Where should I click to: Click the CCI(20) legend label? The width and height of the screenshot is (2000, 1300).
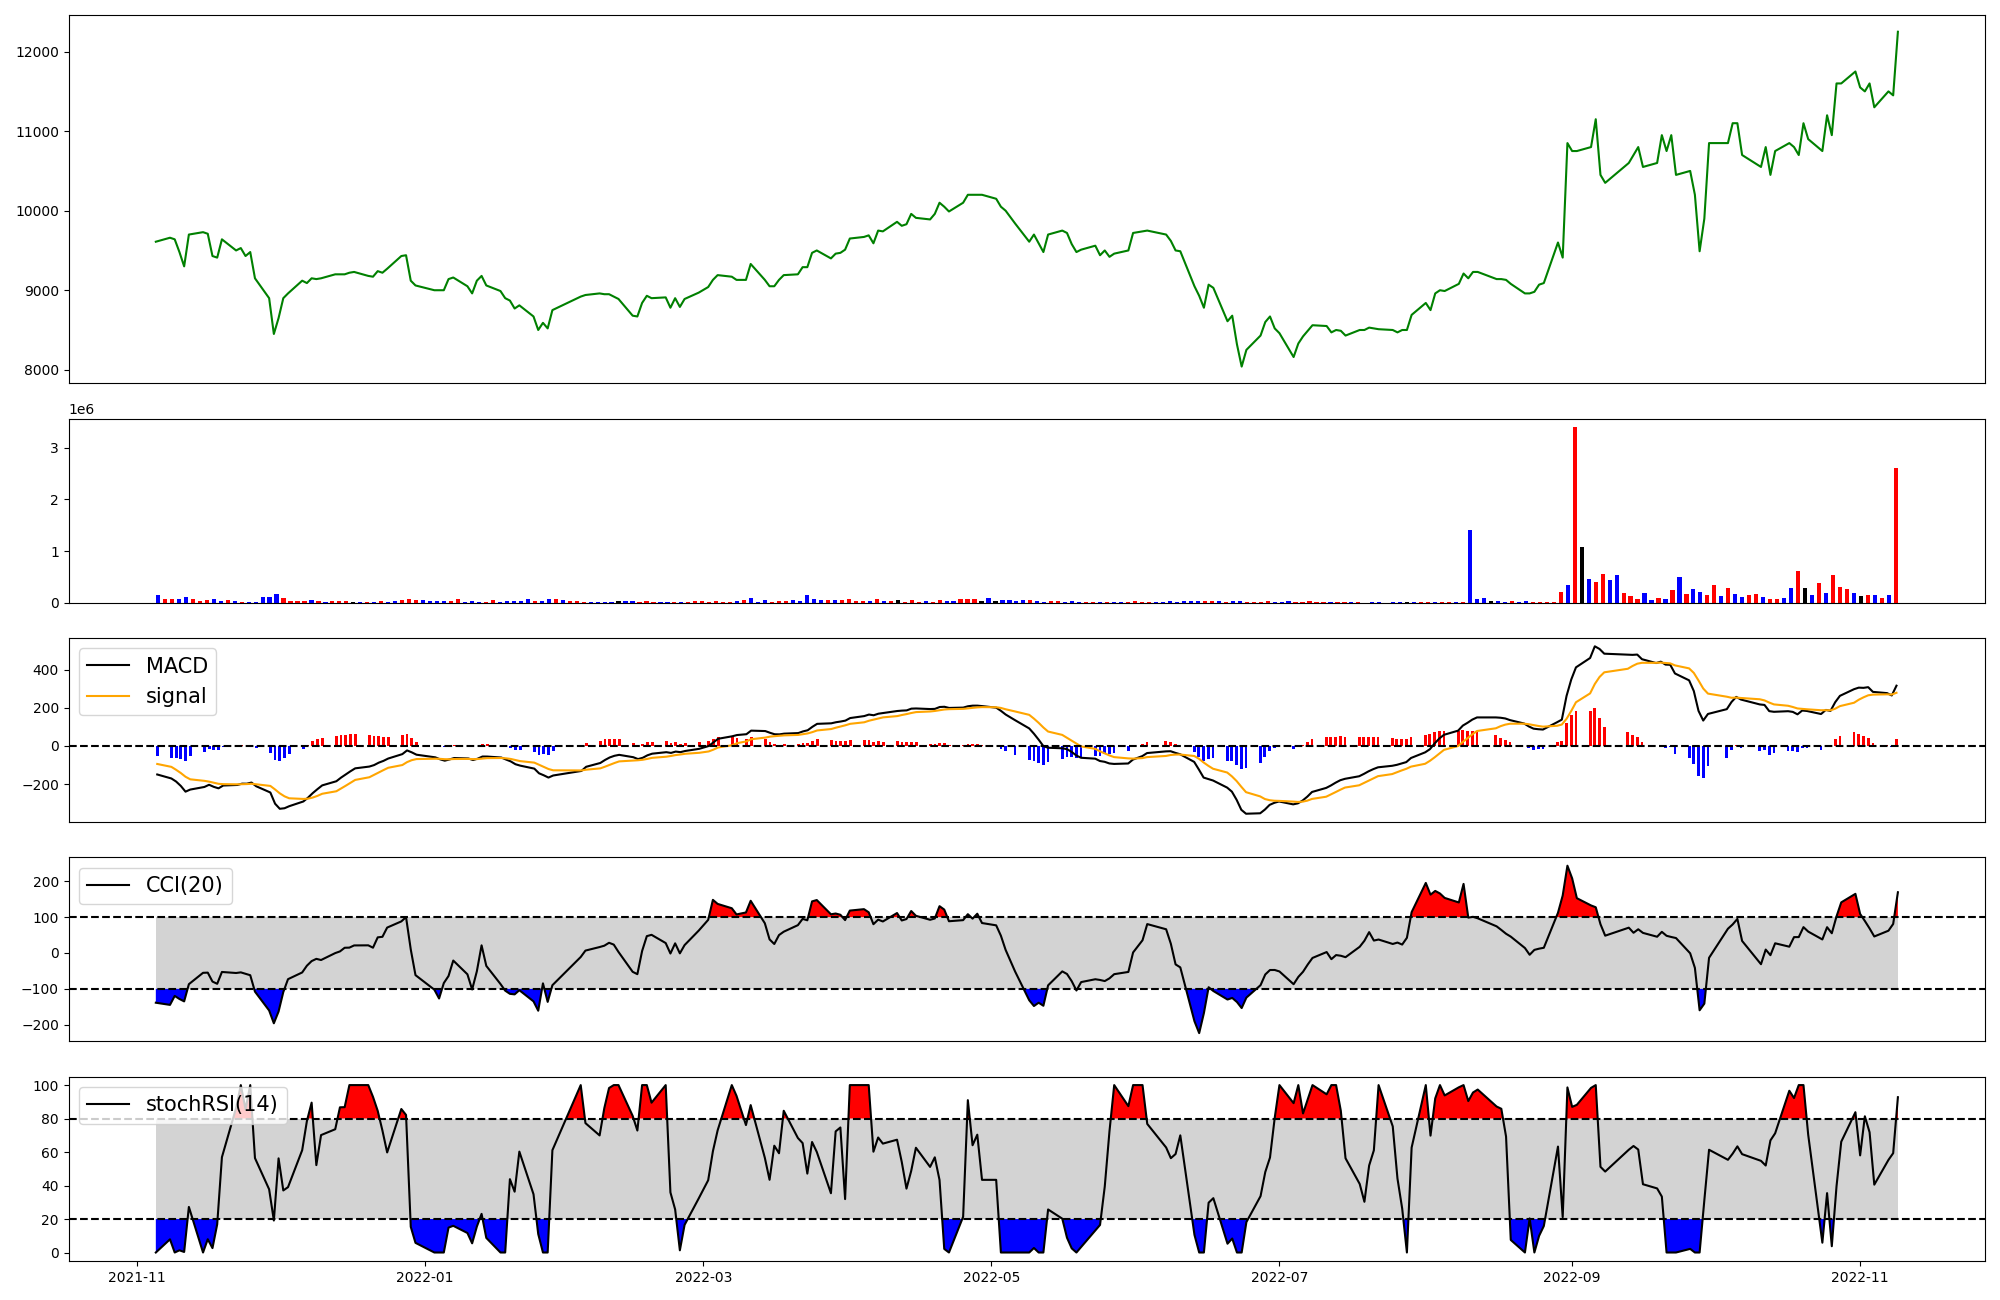(184, 885)
